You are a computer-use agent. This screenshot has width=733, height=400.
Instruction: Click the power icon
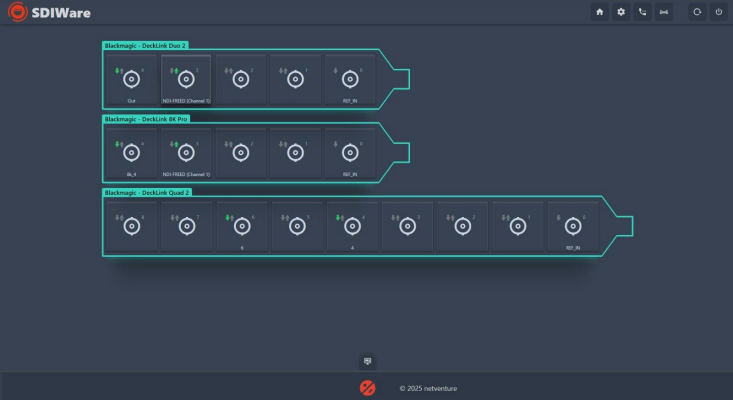pyautogui.click(x=719, y=12)
